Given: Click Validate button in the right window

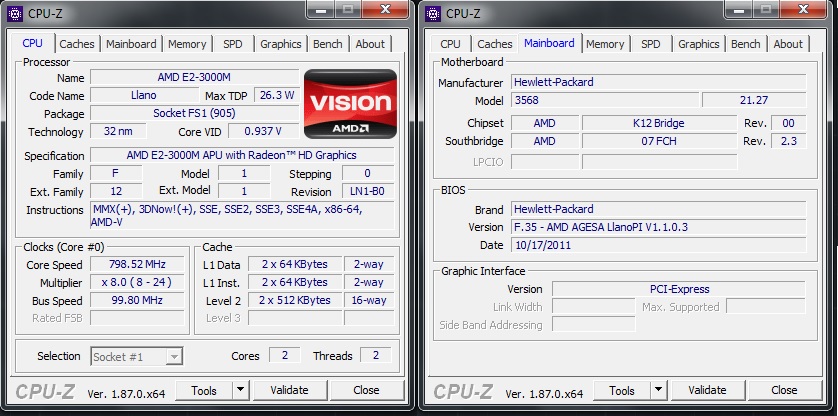Looking at the screenshot, I should (x=707, y=390).
